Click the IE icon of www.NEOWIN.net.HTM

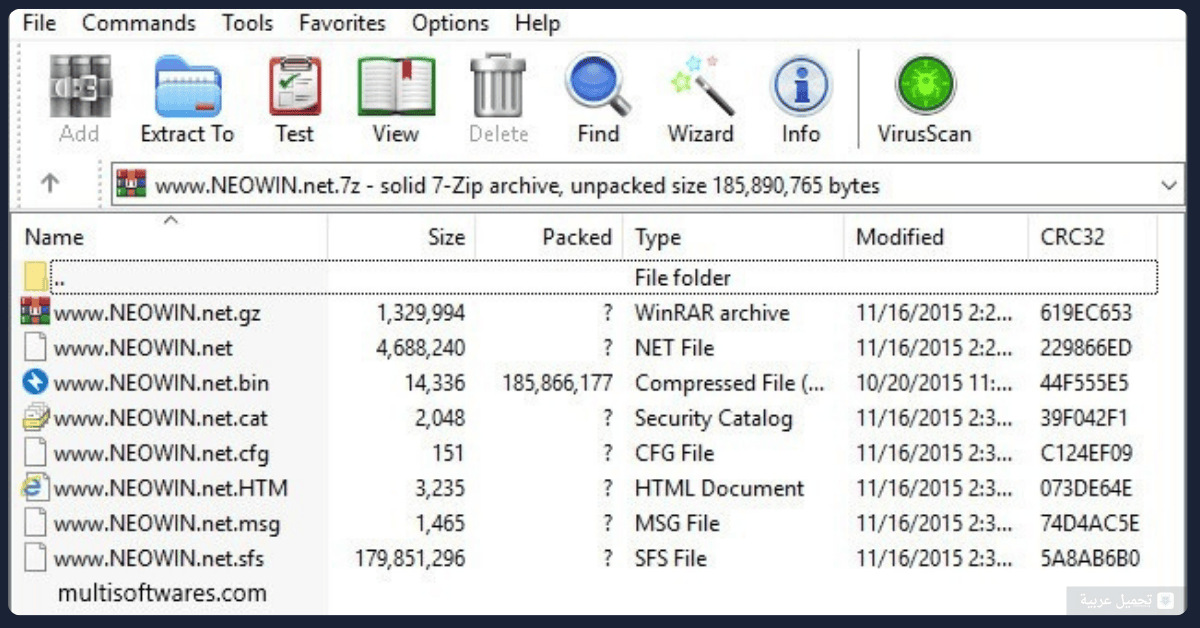click(35, 488)
